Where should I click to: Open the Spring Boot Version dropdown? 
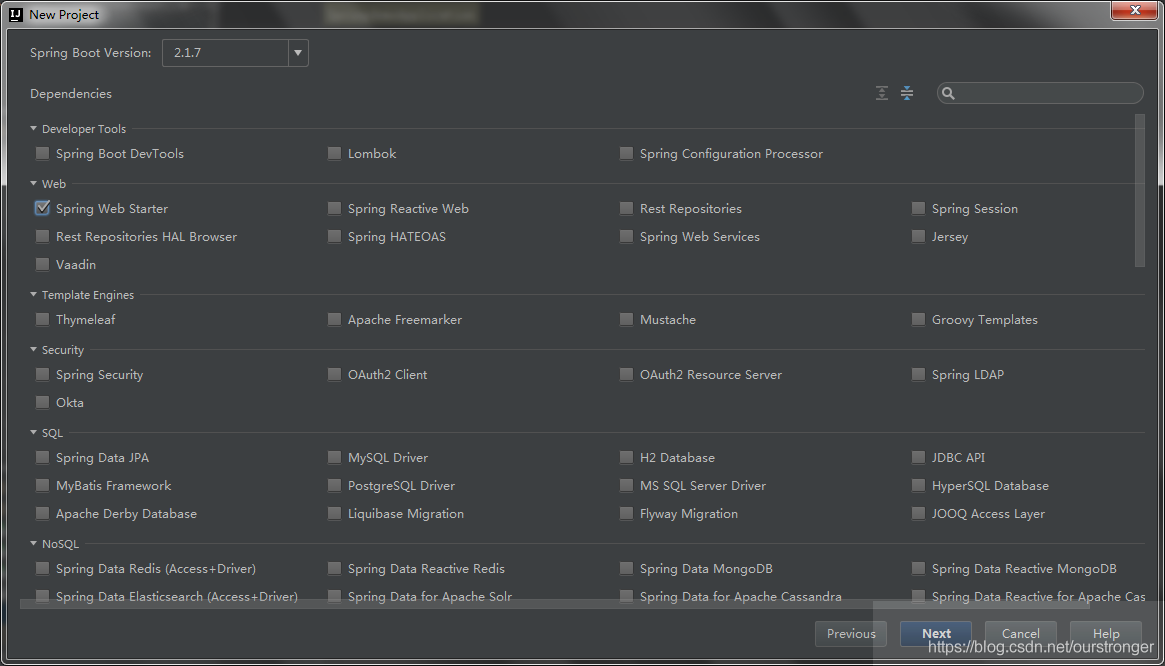click(298, 53)
